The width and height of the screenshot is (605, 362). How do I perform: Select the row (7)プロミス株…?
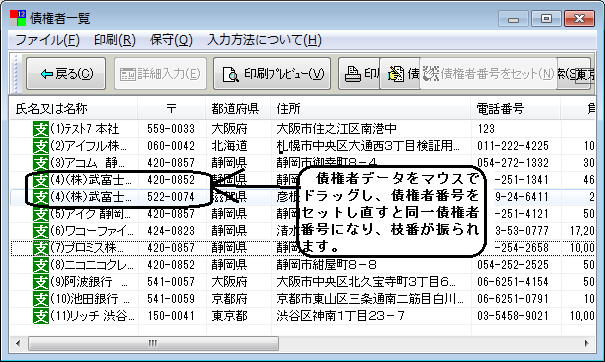(302, 248)
